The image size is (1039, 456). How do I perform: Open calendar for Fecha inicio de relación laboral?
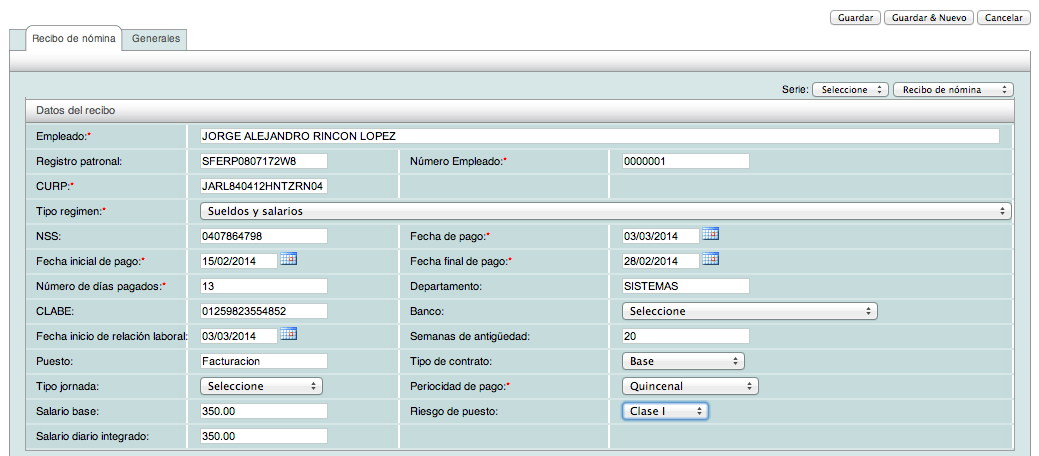pos(288,334)
